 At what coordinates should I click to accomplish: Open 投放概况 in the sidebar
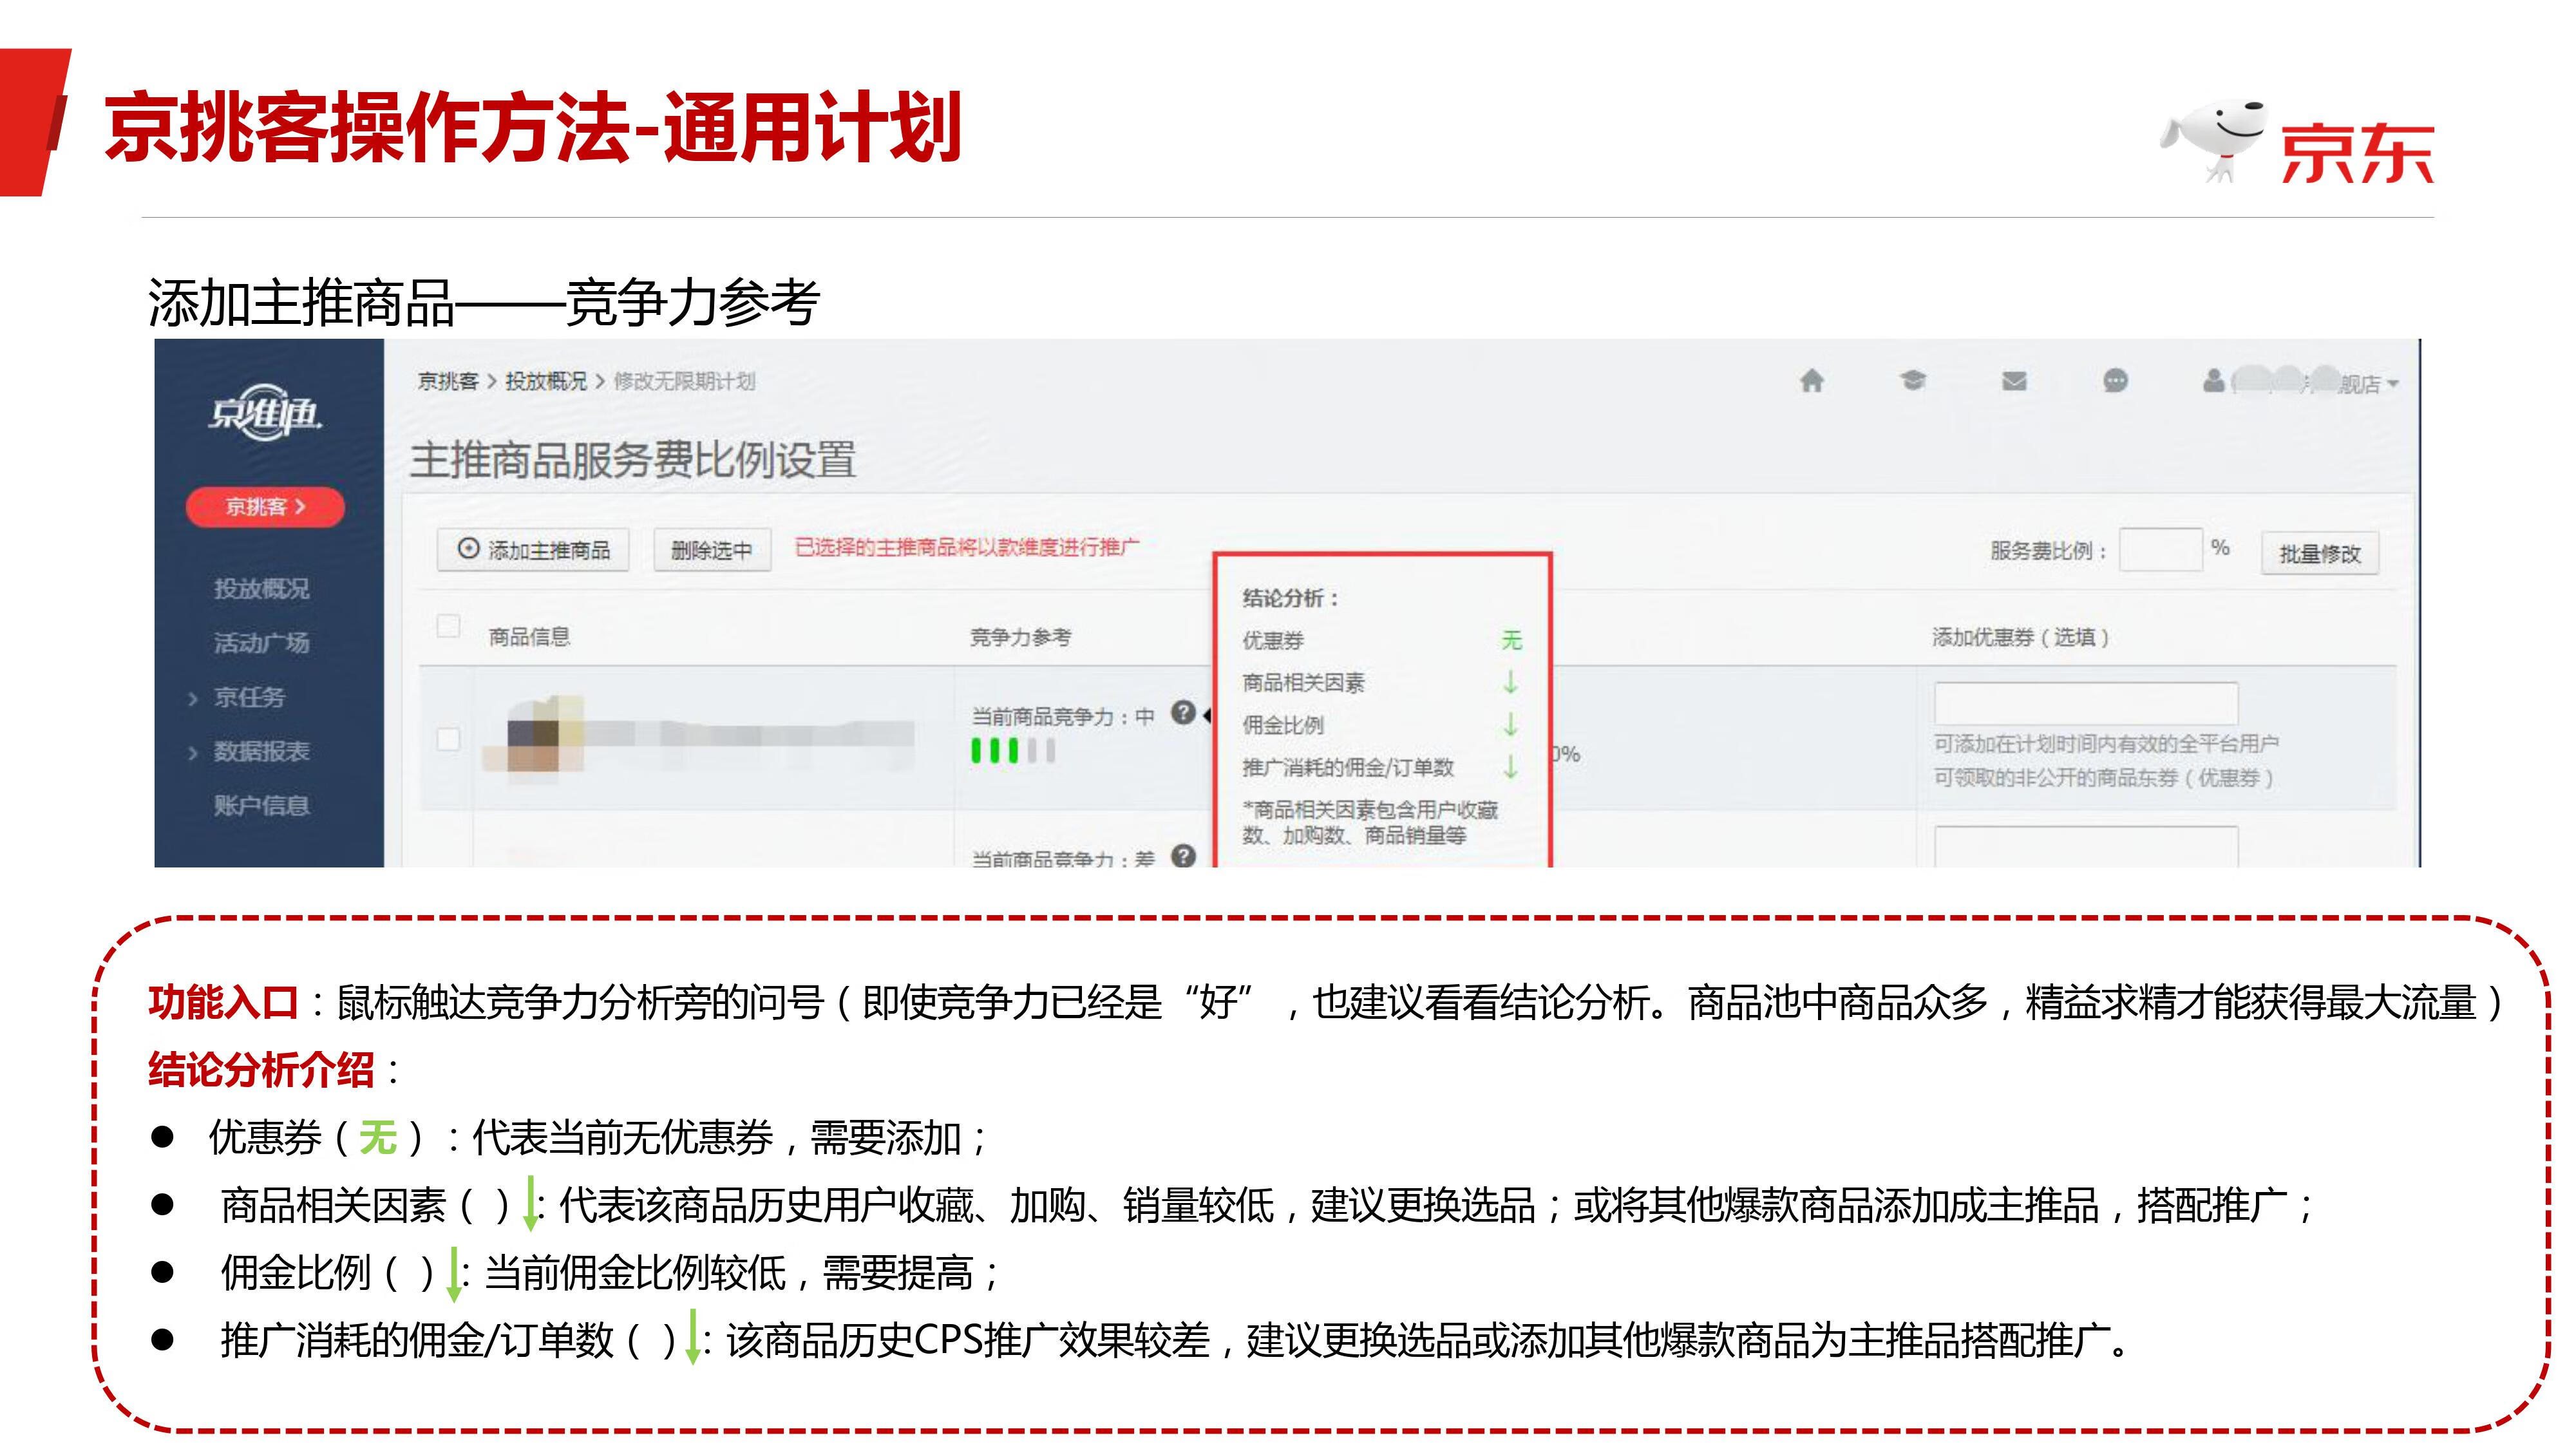coord(261,589)
